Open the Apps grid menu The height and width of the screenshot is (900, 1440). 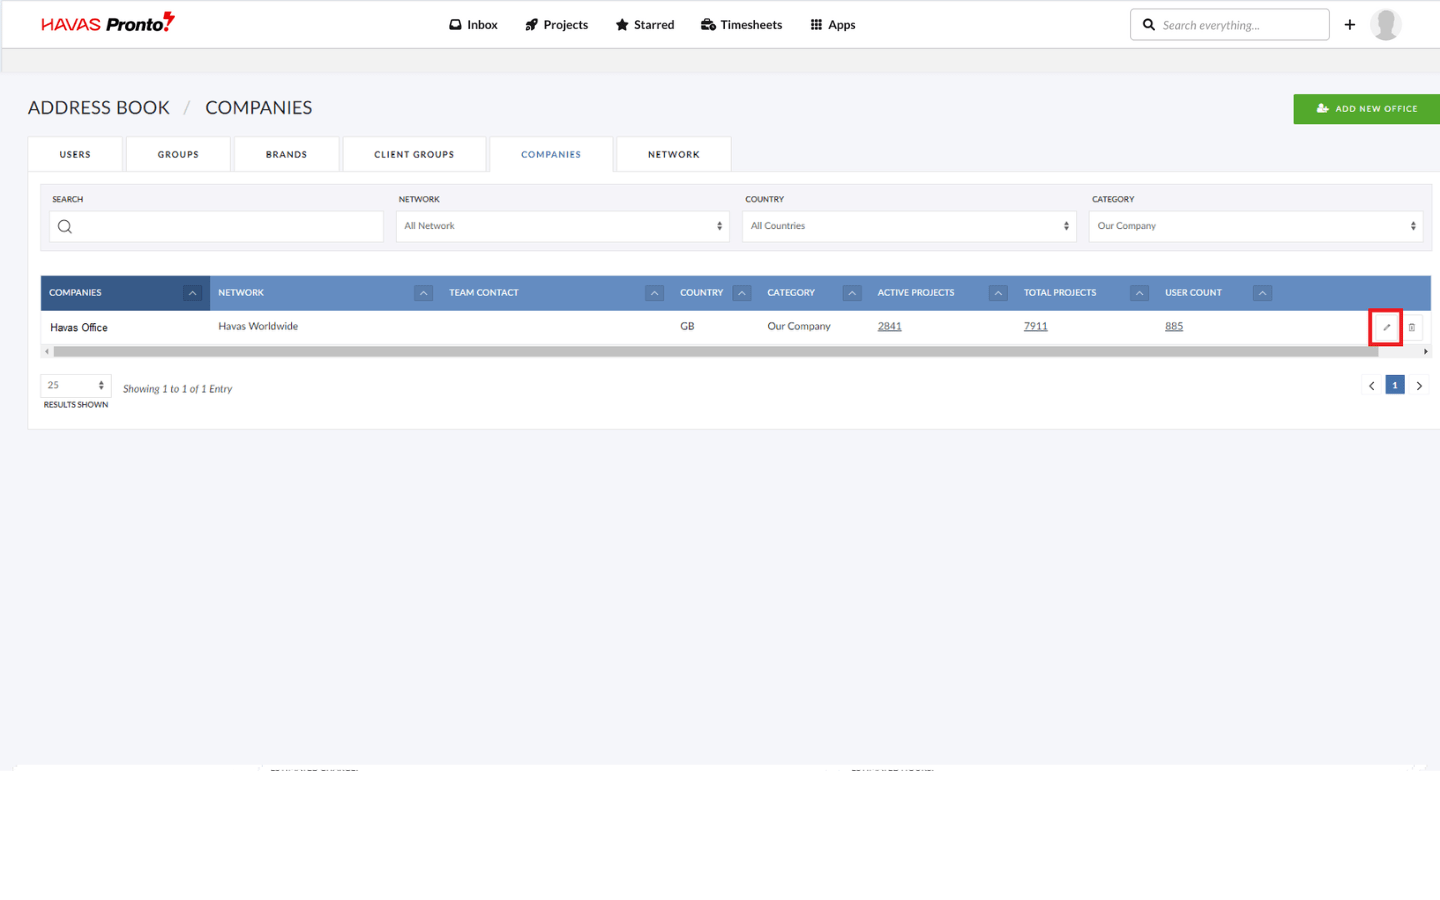click(833, 25)
